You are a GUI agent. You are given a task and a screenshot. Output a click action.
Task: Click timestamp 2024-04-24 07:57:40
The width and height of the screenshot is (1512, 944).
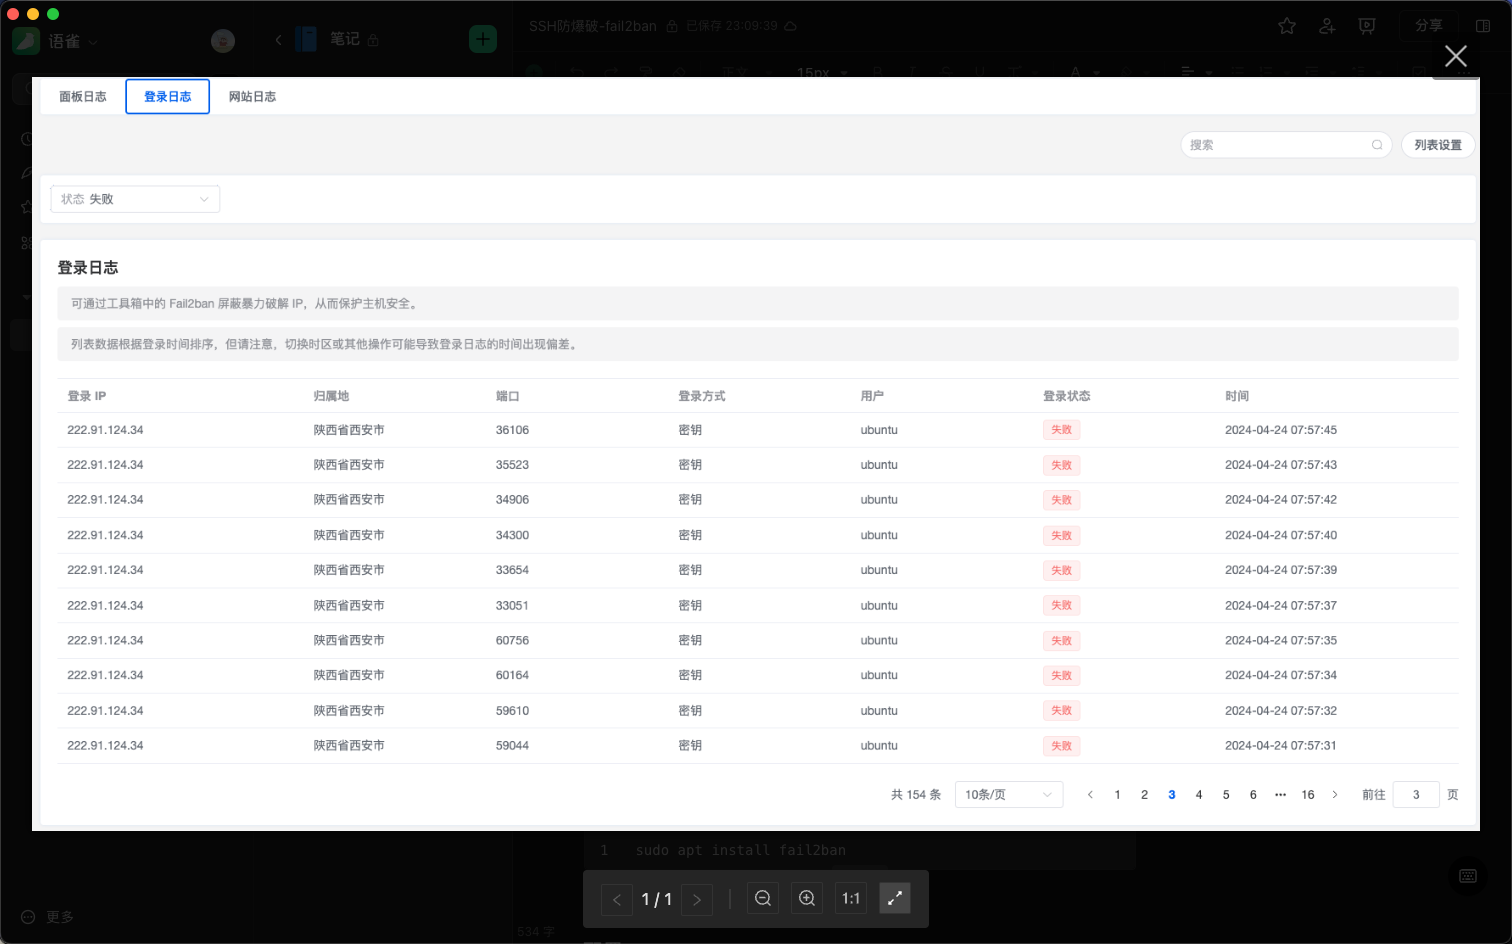point(1281,535)
